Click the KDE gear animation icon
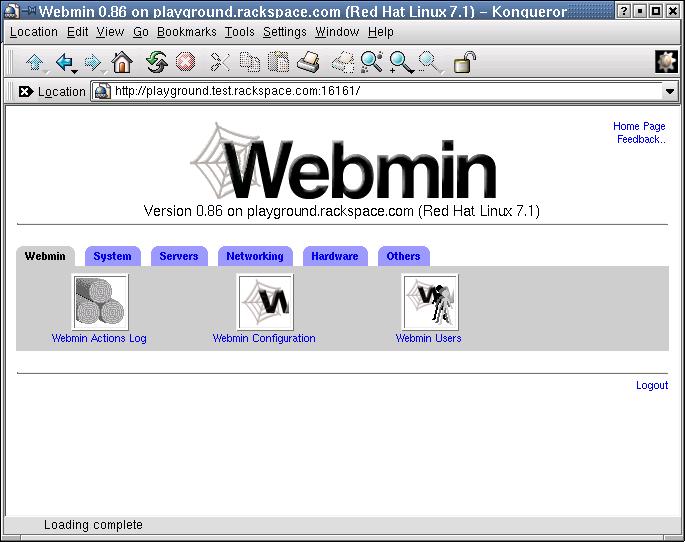Viewport: 685px width, 542px height. click(x=667, y=62)
